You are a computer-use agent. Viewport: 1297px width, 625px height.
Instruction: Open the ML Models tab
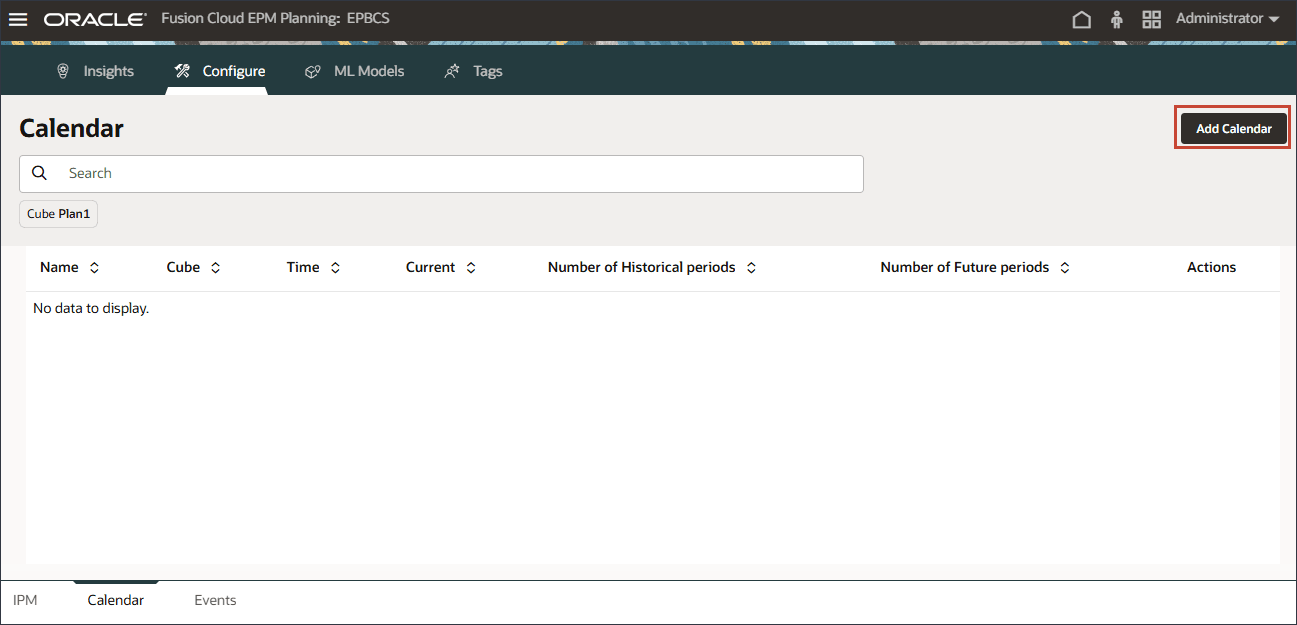click(x=355, y=71)
